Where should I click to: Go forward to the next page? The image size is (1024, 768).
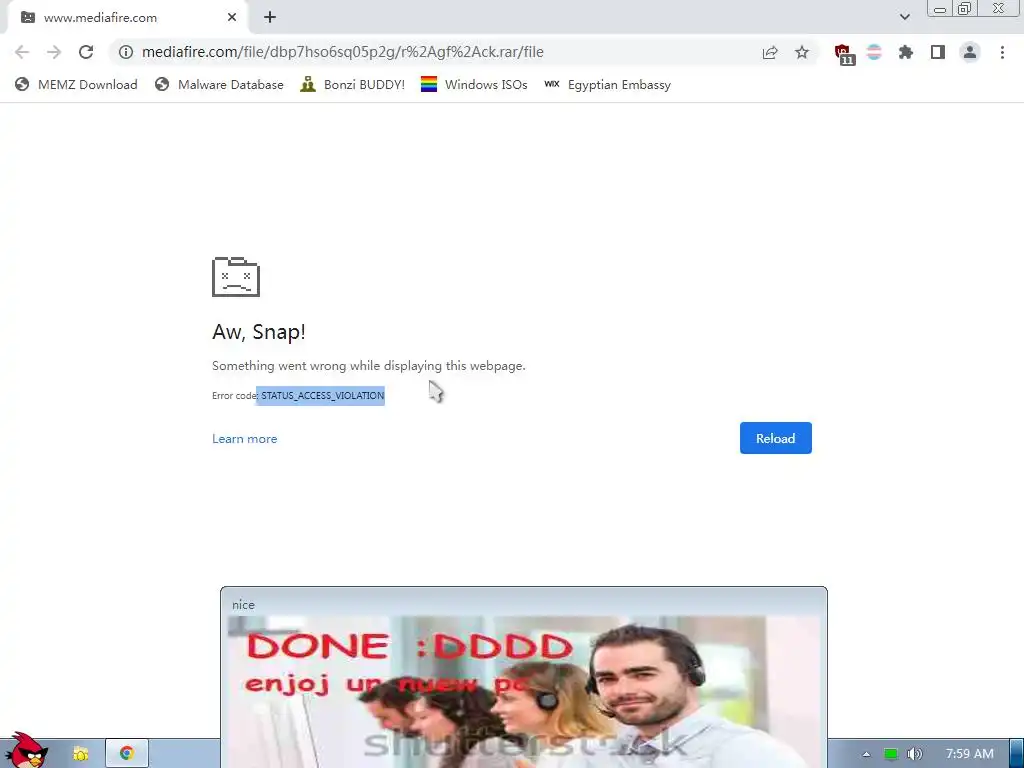pos(54,52)
